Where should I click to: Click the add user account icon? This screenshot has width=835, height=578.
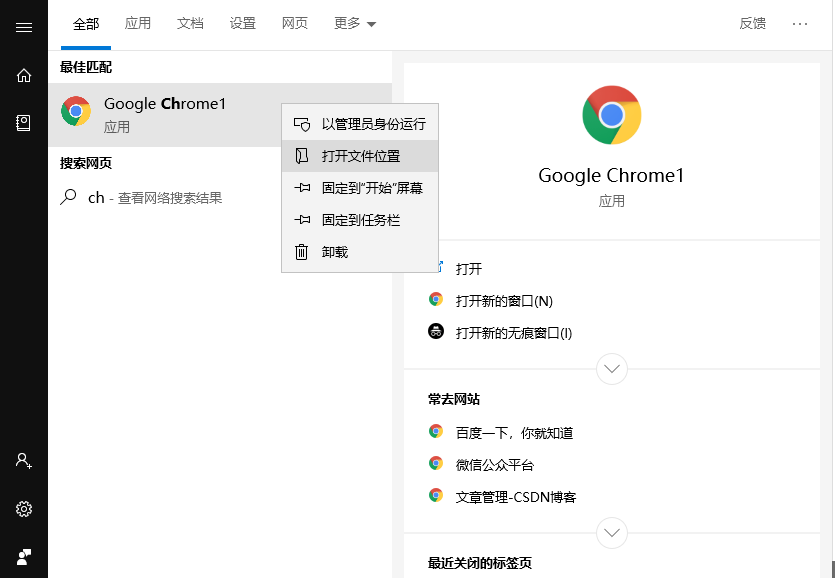tap(24, 461)
